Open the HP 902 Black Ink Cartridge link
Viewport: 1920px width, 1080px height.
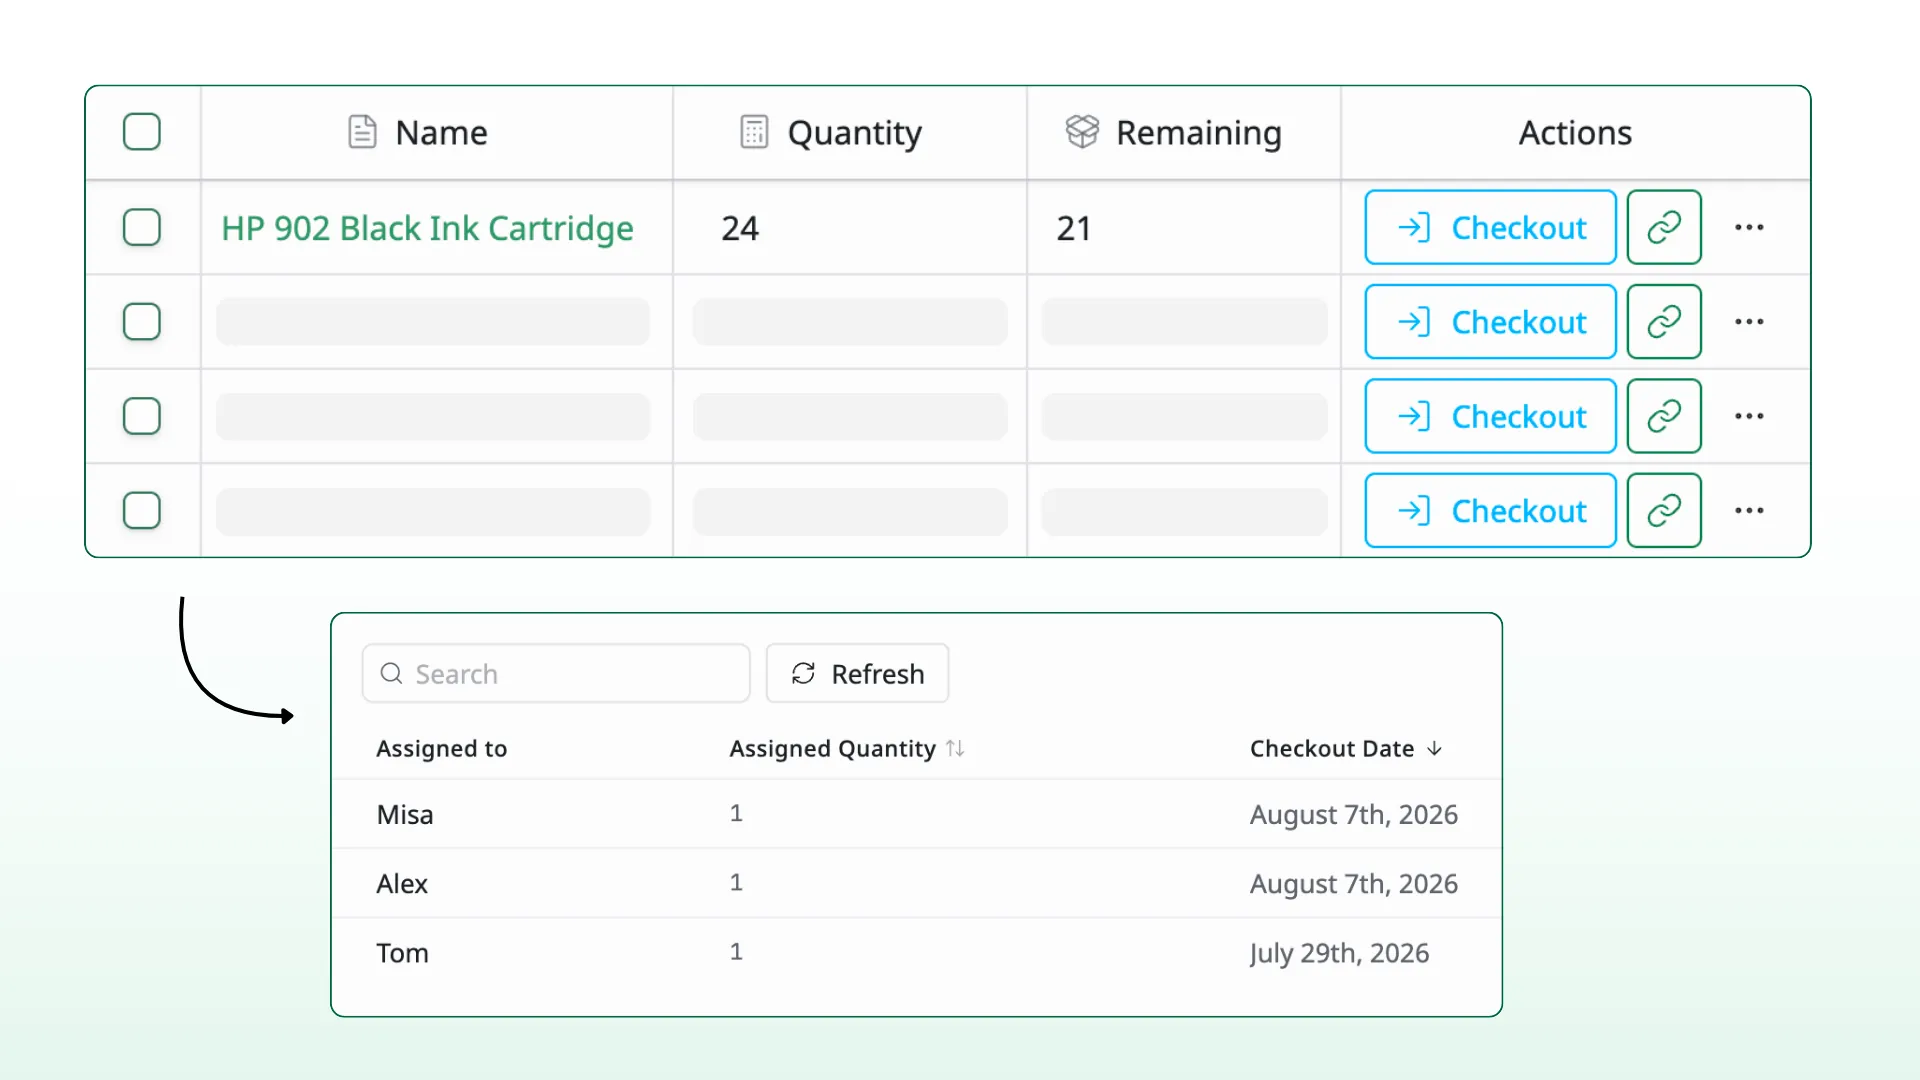pos(427,229)
